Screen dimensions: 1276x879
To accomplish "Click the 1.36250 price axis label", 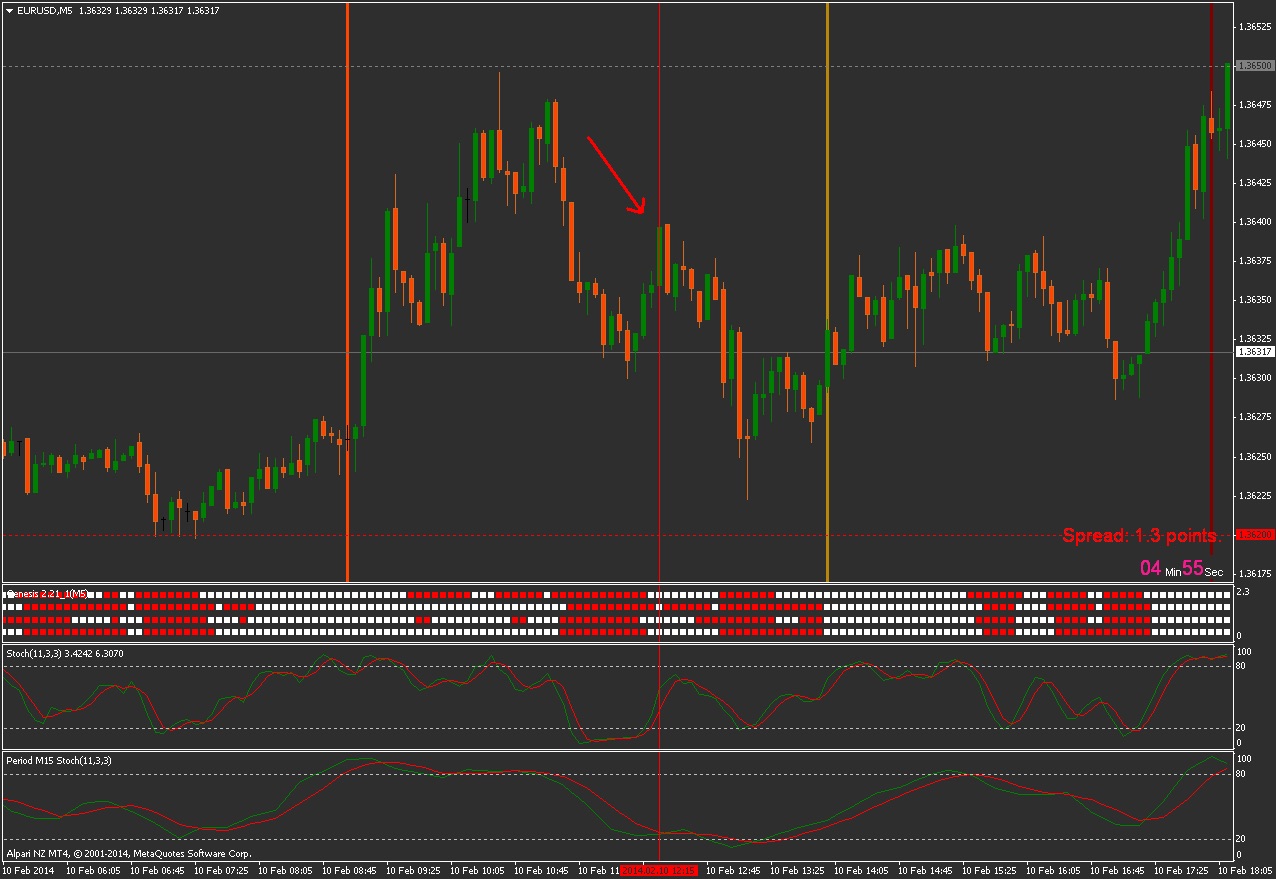I will [1254, 456].
